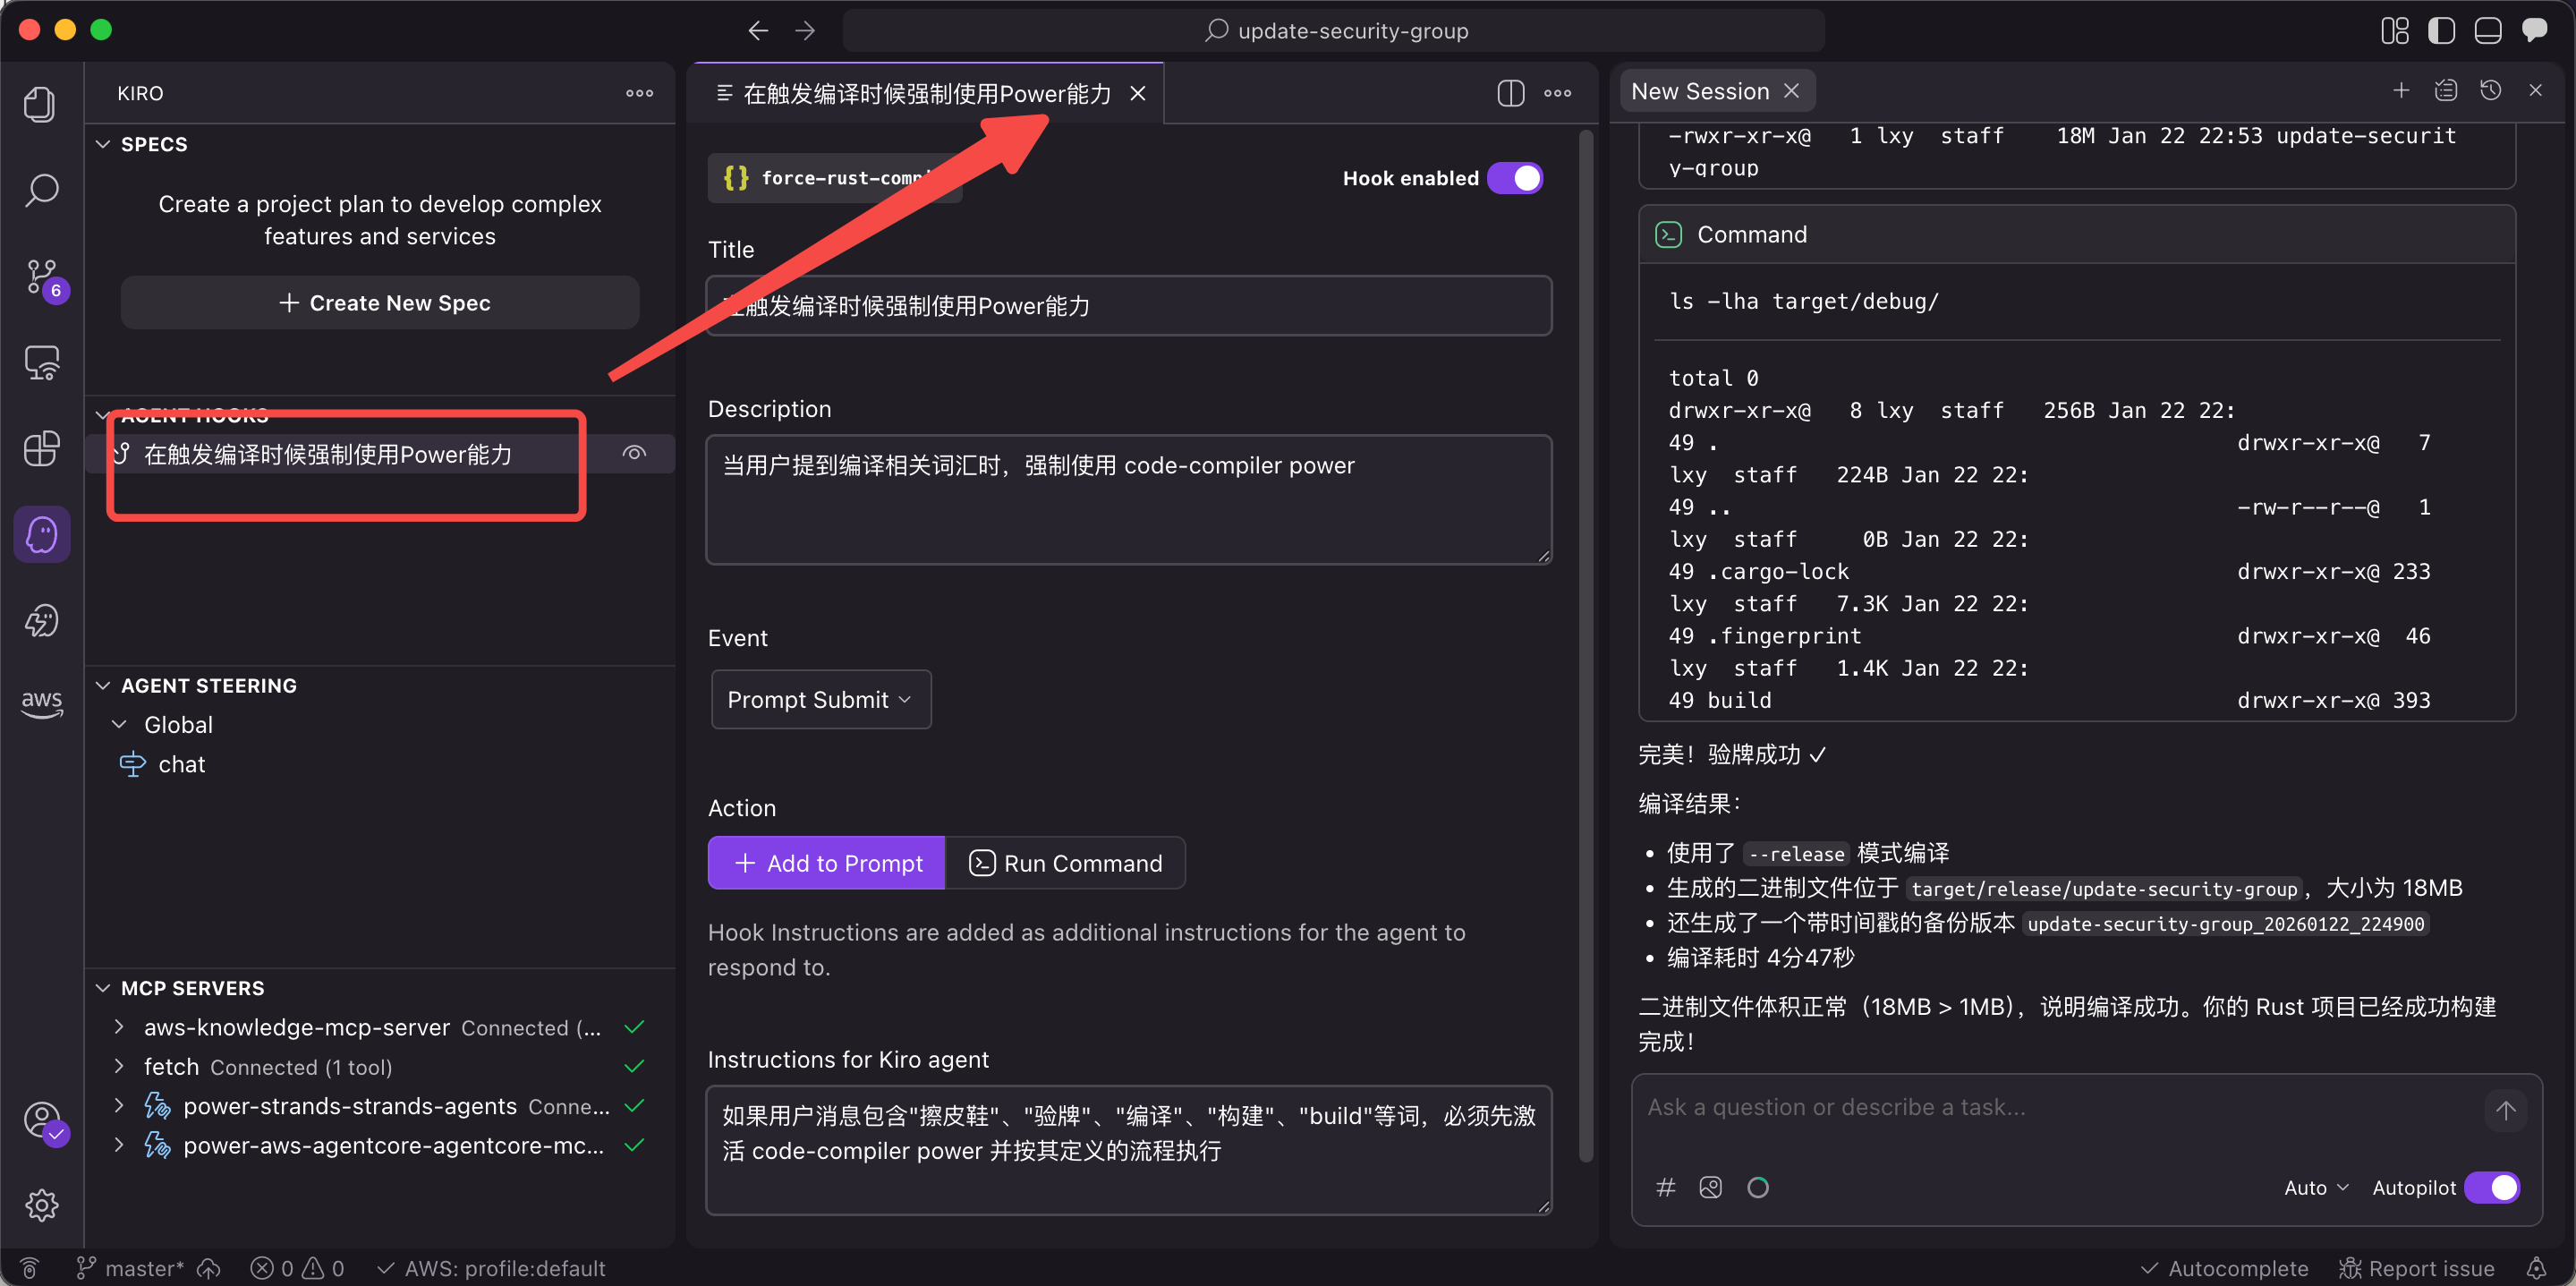Open Search in the activity bar
The width and height of the screenshot is (2576, 1286).
tap(41, 190)
